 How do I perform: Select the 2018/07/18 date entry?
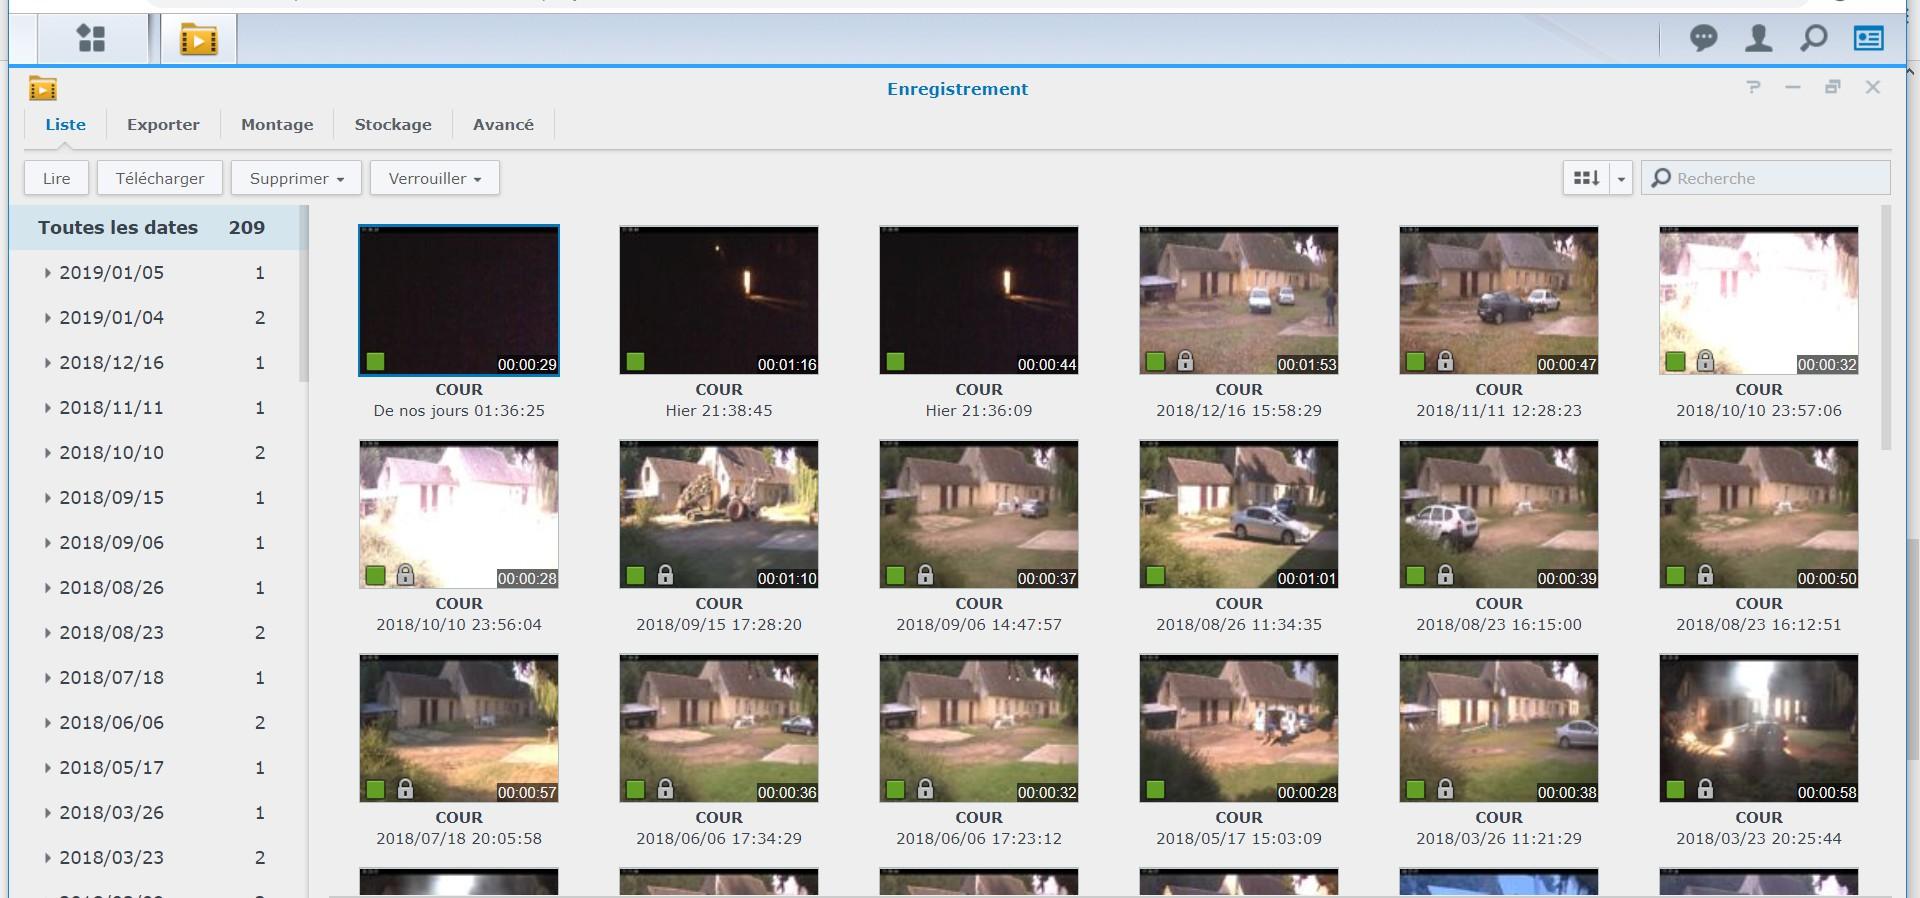click(x=152, y=678)
